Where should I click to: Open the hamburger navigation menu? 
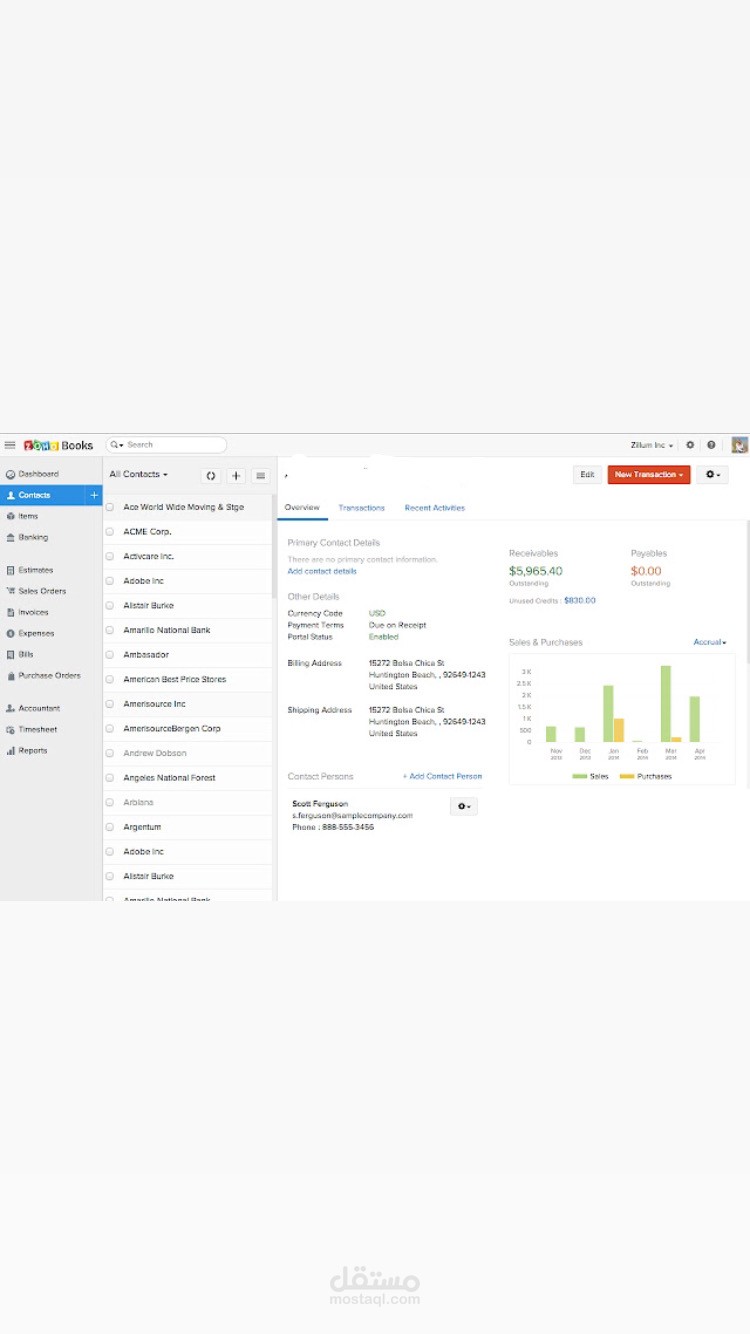pyautogui.click(x=10, y=445)
